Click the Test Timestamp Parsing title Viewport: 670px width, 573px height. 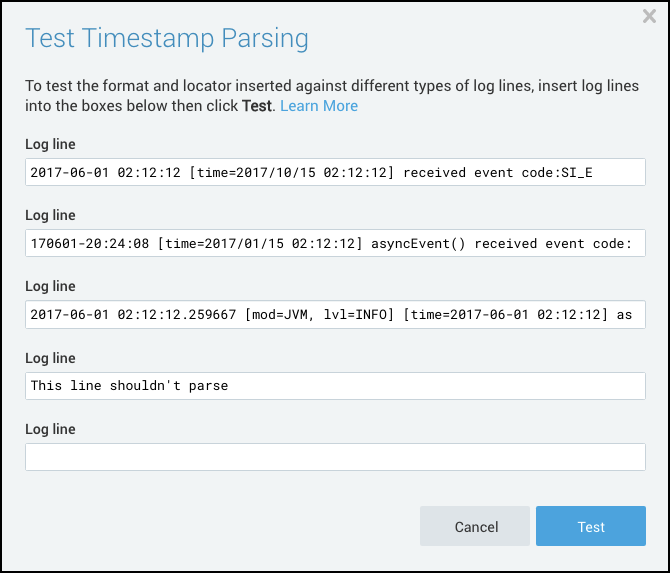click(166, 39)
